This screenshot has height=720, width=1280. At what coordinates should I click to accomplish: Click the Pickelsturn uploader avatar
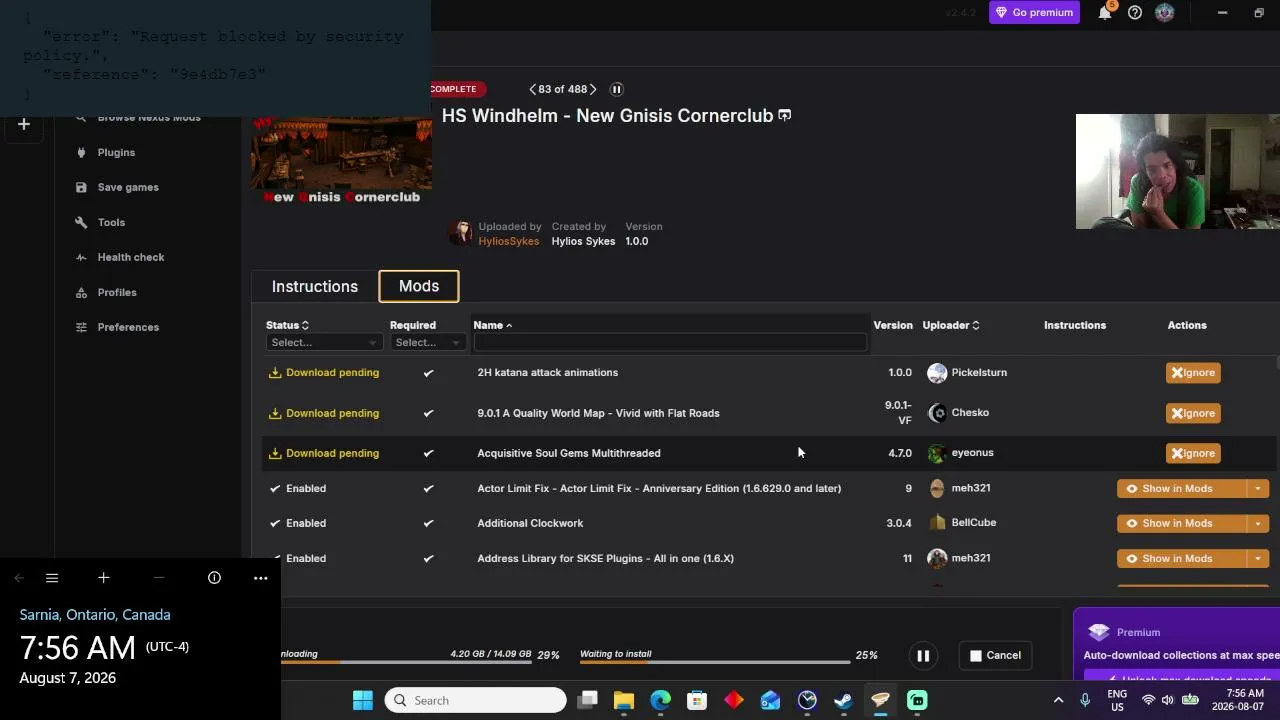(x=937, y=372)
